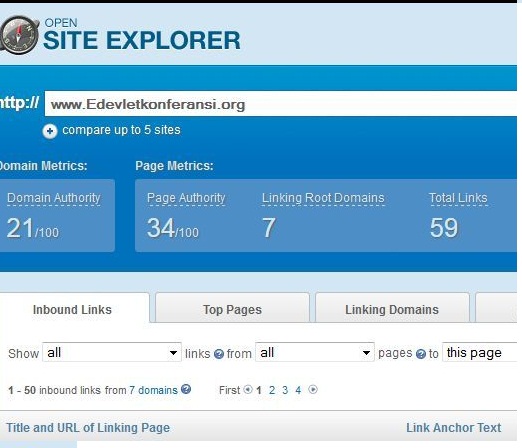Go to results page 3
522x448 pixels.
[x=285, y=390]
